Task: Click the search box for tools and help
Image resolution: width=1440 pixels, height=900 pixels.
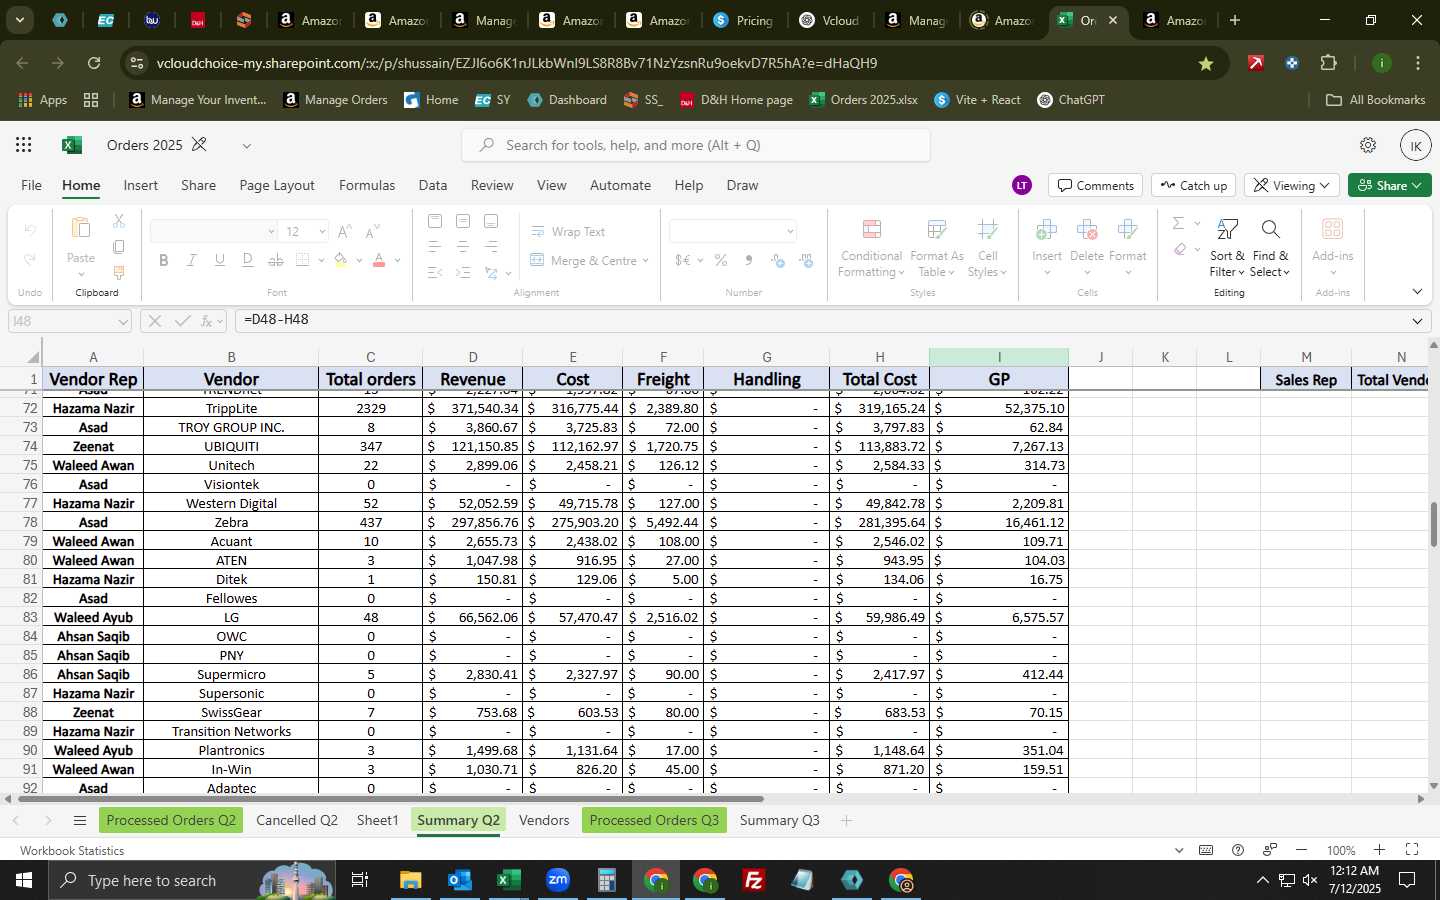Action: (696, 145)
